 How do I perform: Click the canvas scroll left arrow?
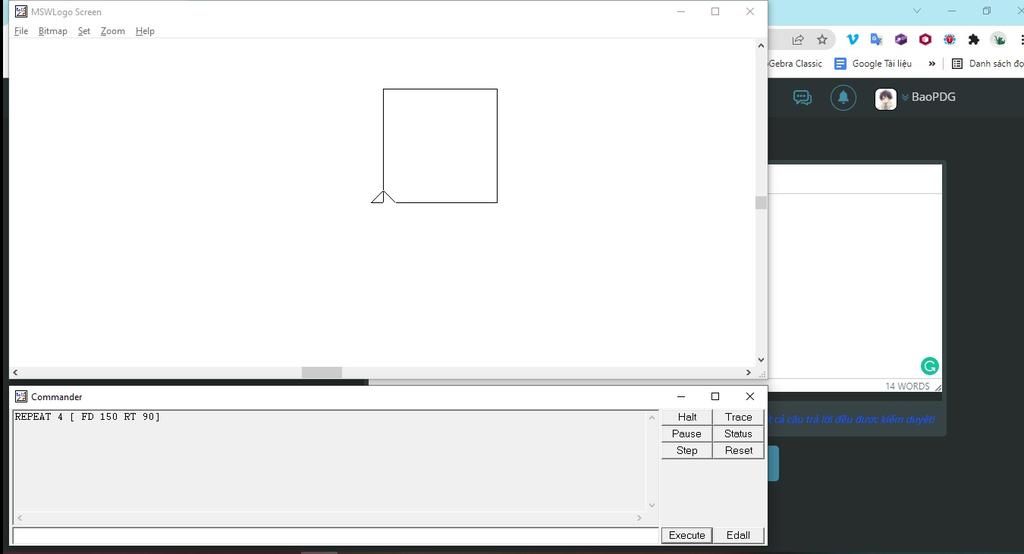[x=15, y=372]
